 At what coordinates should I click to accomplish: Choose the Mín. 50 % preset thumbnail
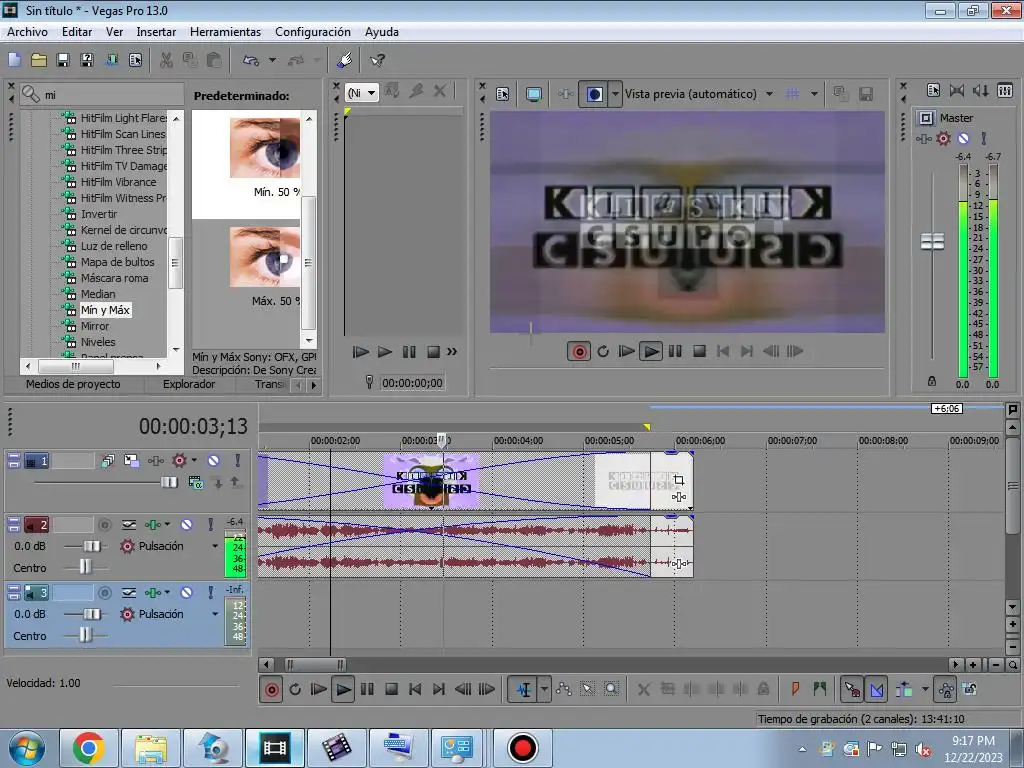[264, 148]
